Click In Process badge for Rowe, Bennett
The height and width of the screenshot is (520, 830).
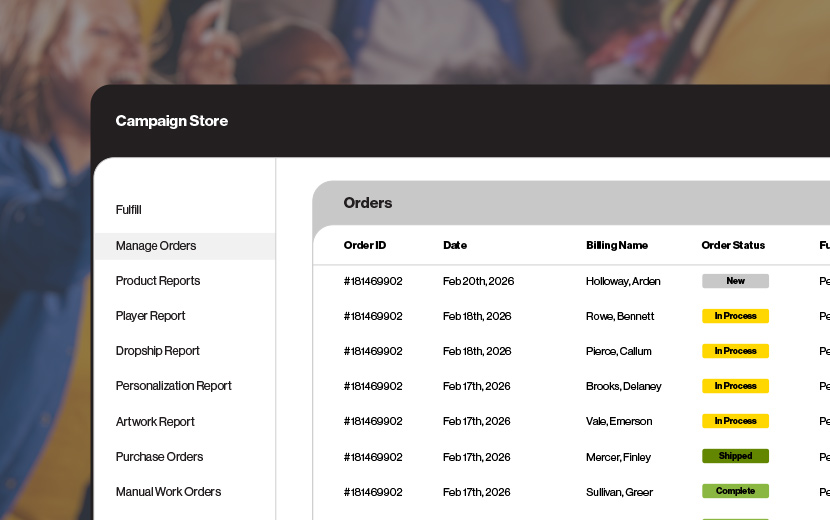click(x=735, y=316)
